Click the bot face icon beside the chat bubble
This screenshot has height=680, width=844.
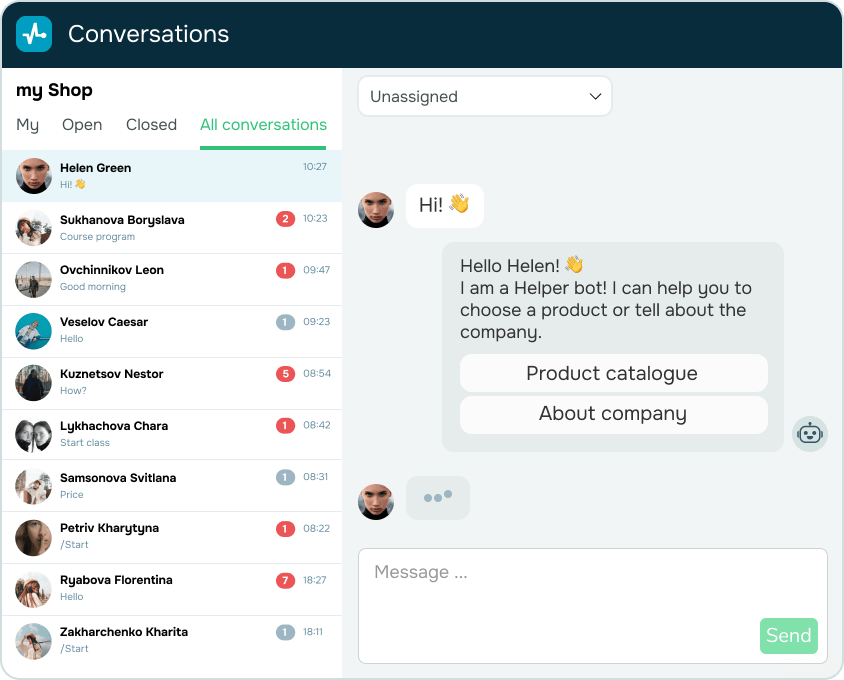tap(810, 434)
